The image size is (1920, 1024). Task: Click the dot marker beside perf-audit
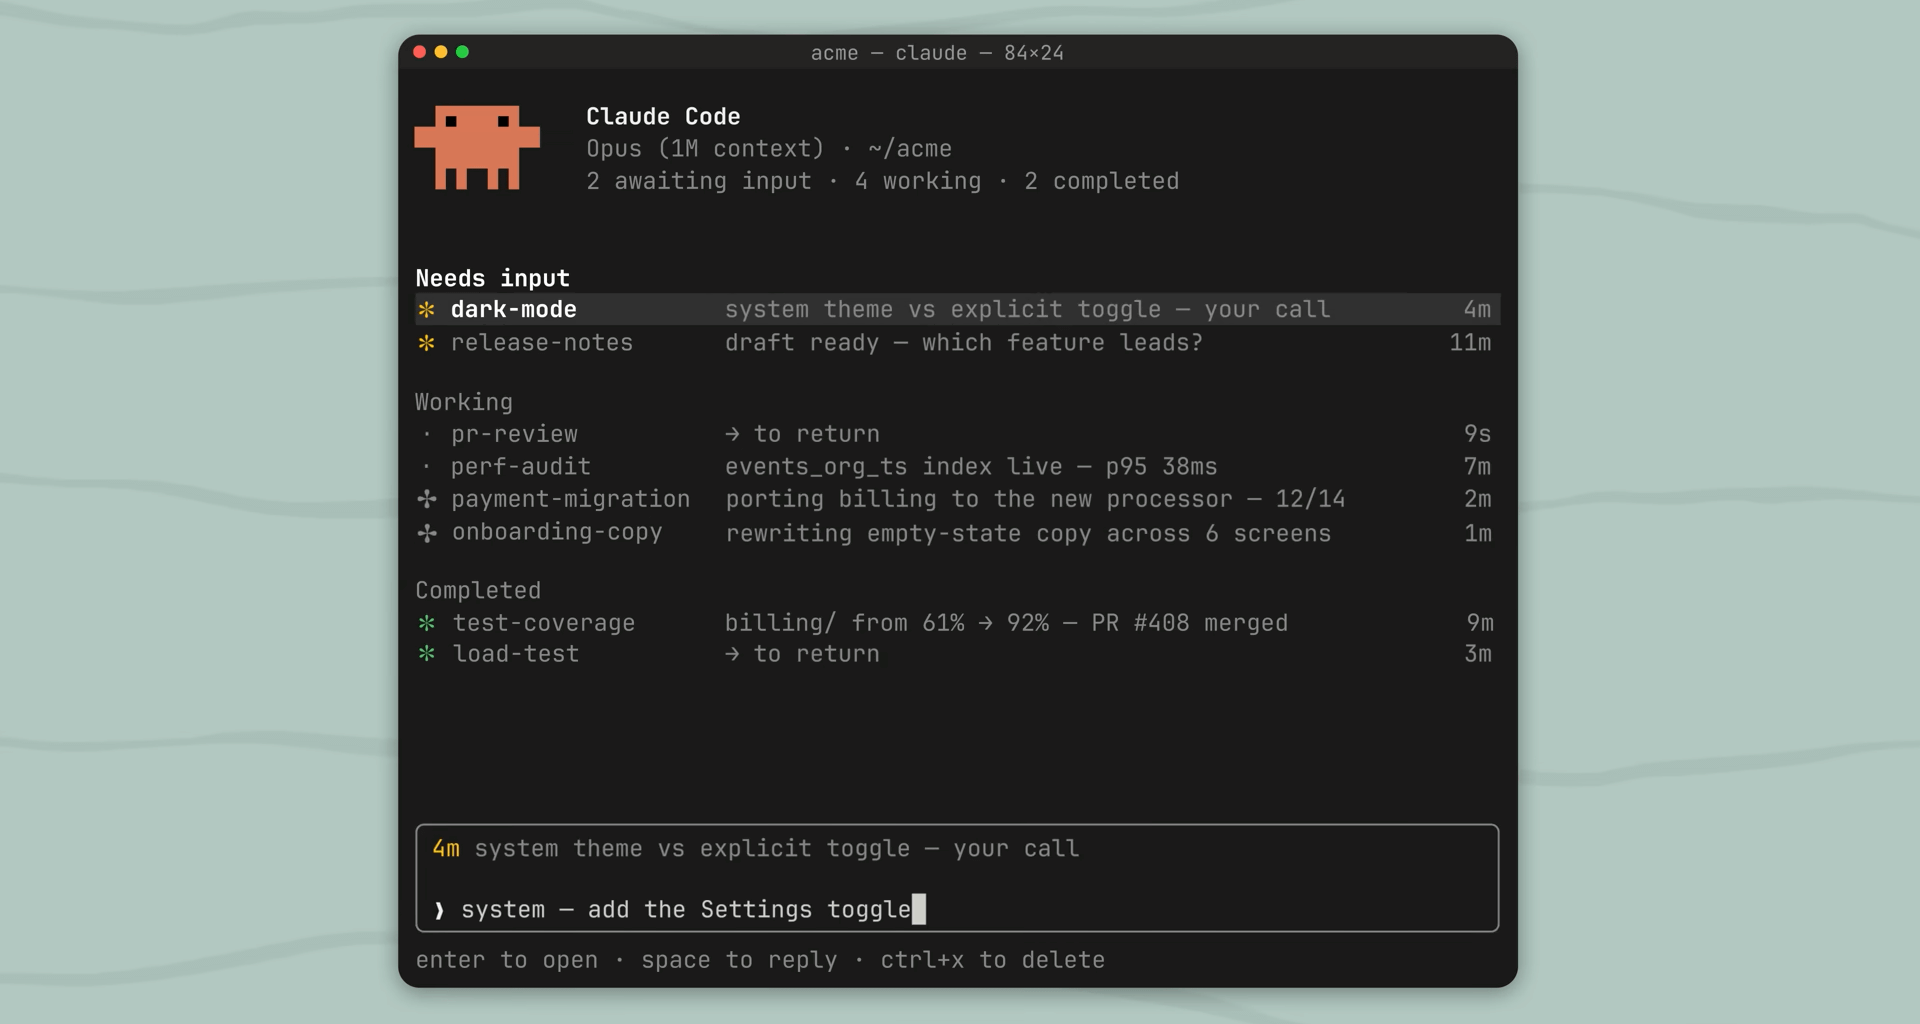click(427, 466)
